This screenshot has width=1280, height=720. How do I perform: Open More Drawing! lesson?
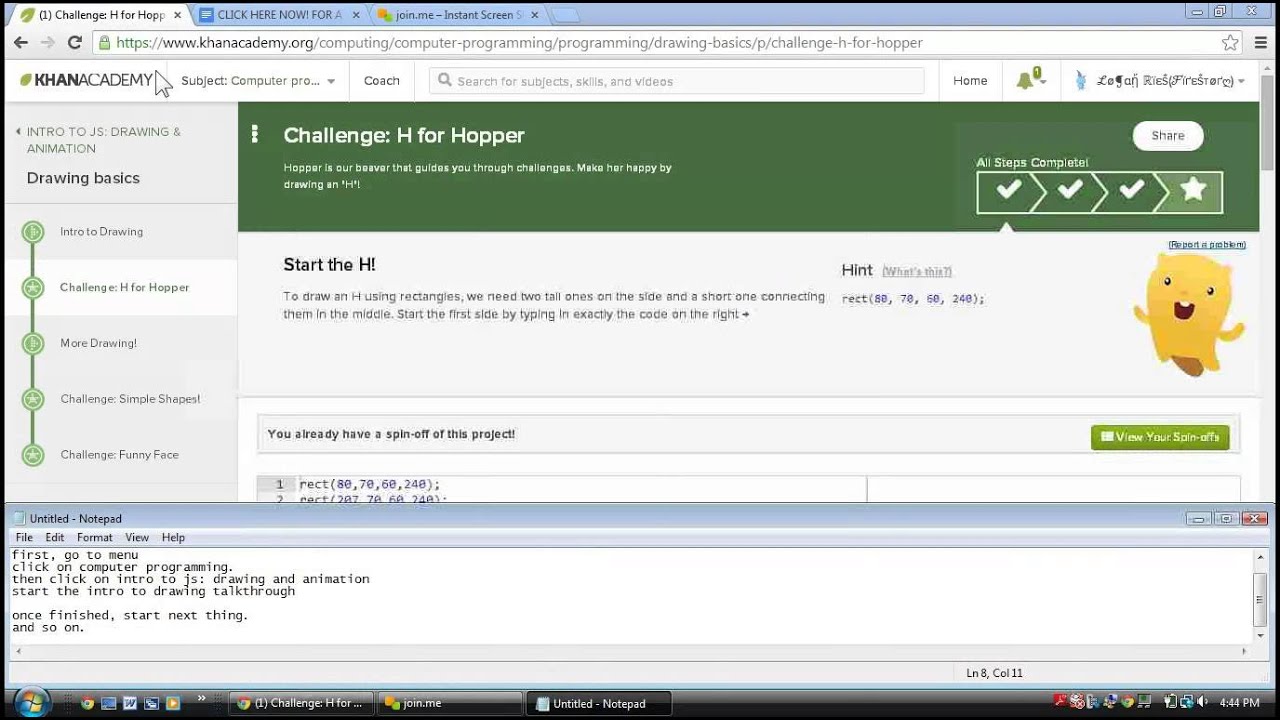click(98, 343)
